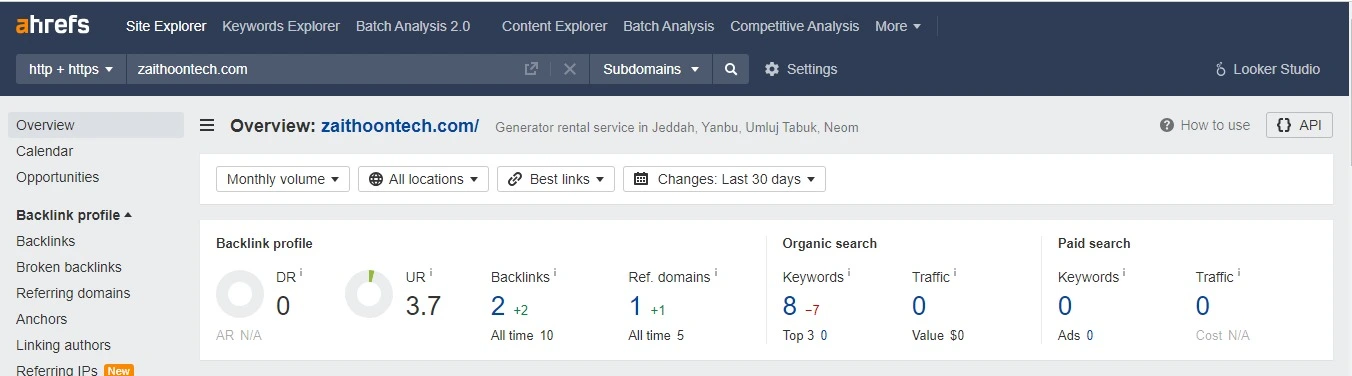The width and height of the screenshot is (1352, 376).
Task: Select Overview in sidebar
Action: pyautogui.click(x=96, y=125)
